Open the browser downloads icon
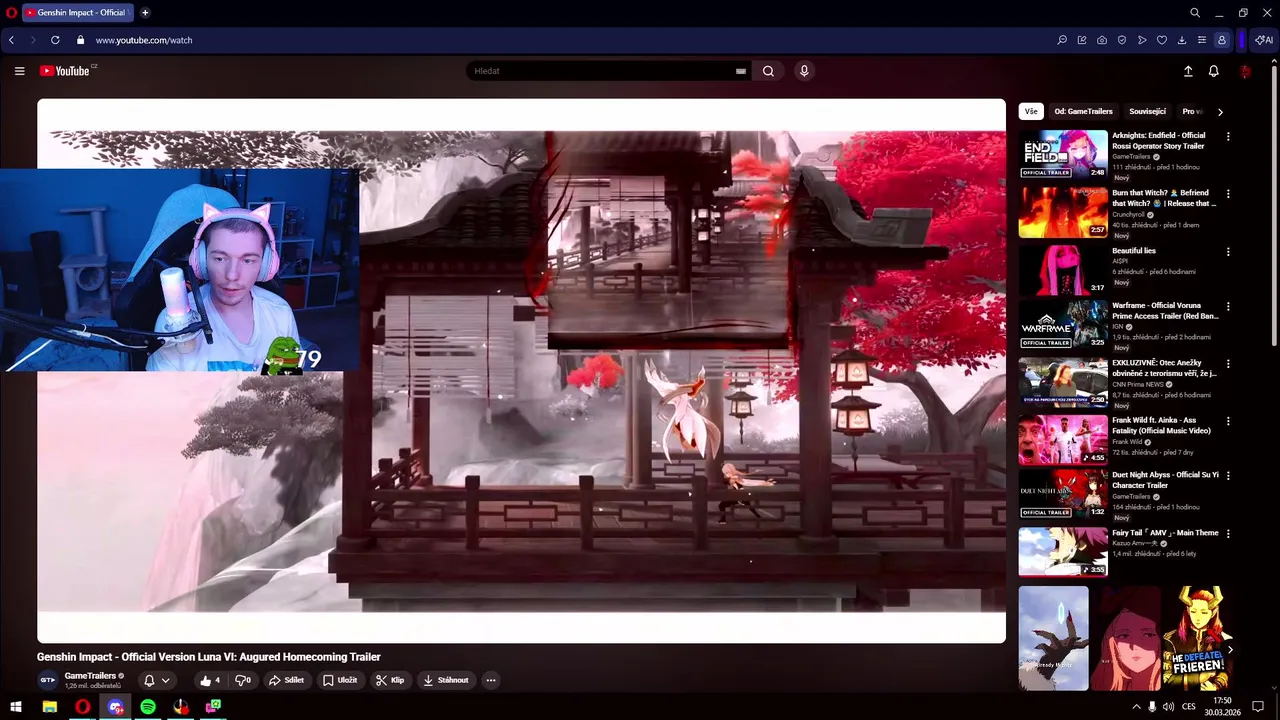The image size is (1280, 720). [x=1182, y=40]
